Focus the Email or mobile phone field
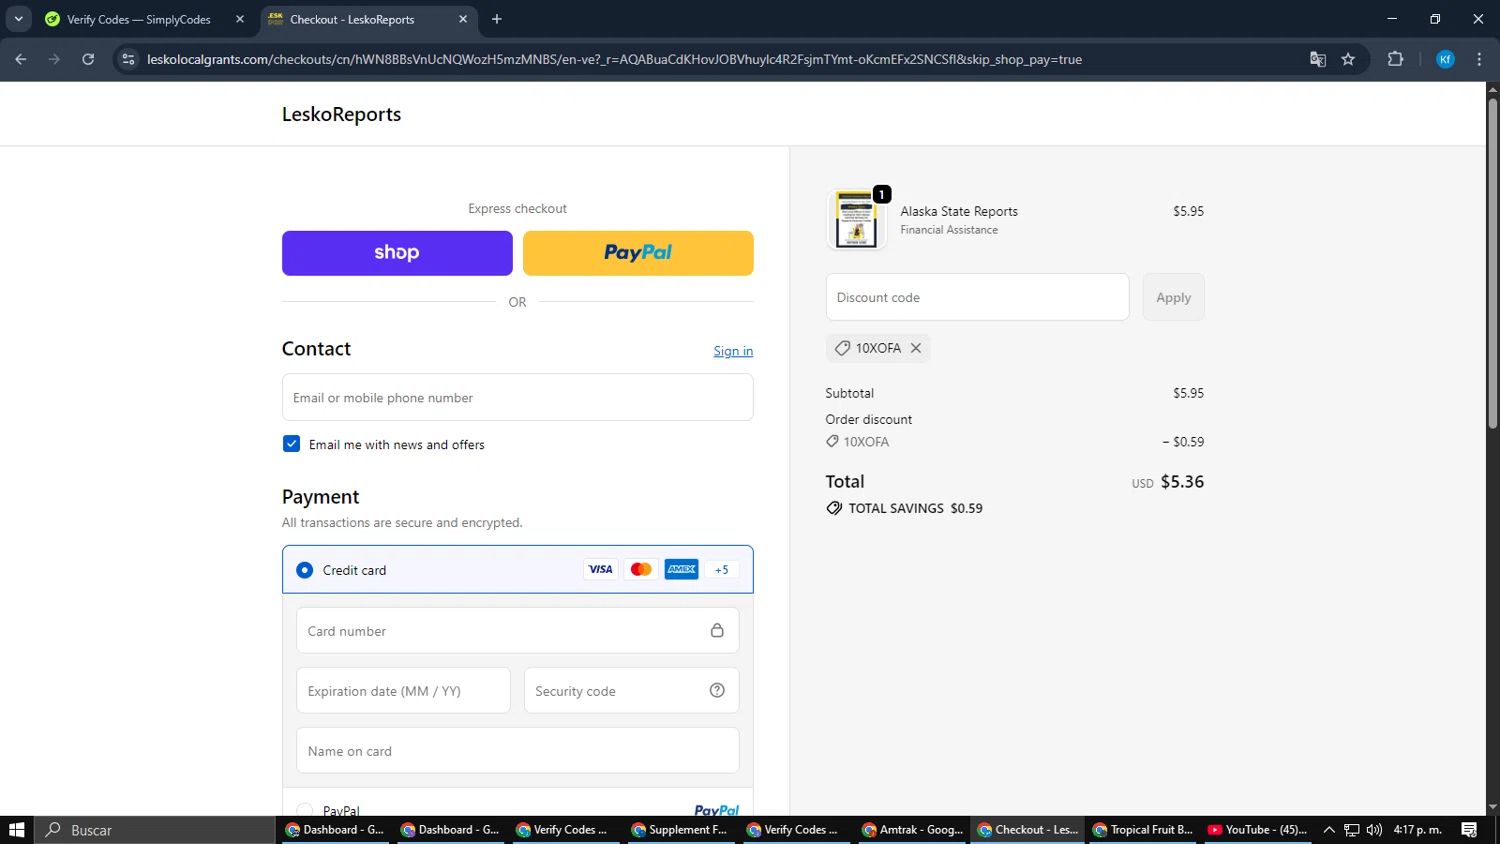This screenshot has width=1500, height=844. pyautogui.click(x=517, y=397)
